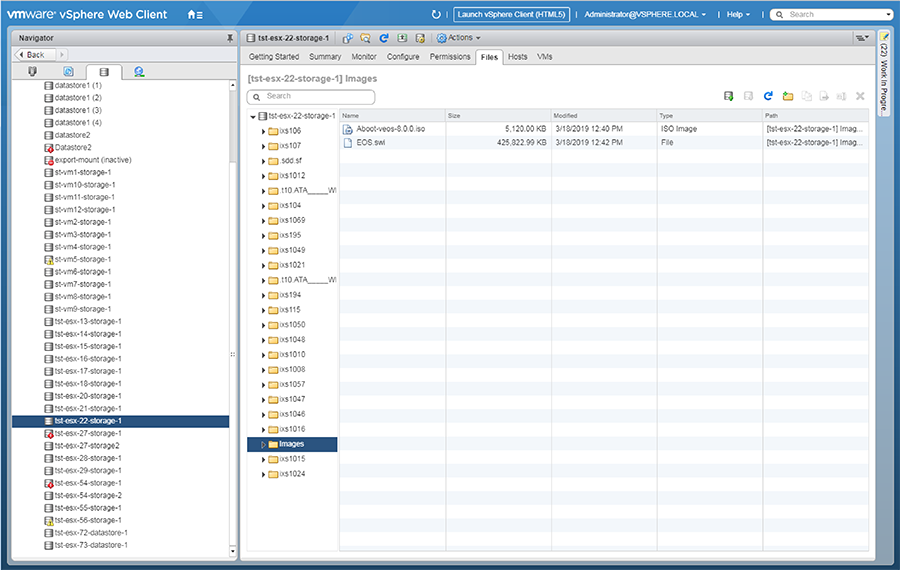Click the datastore file Search field
Image resolution: width=900 pixels, height=570 pixels.
pos(311,96)
